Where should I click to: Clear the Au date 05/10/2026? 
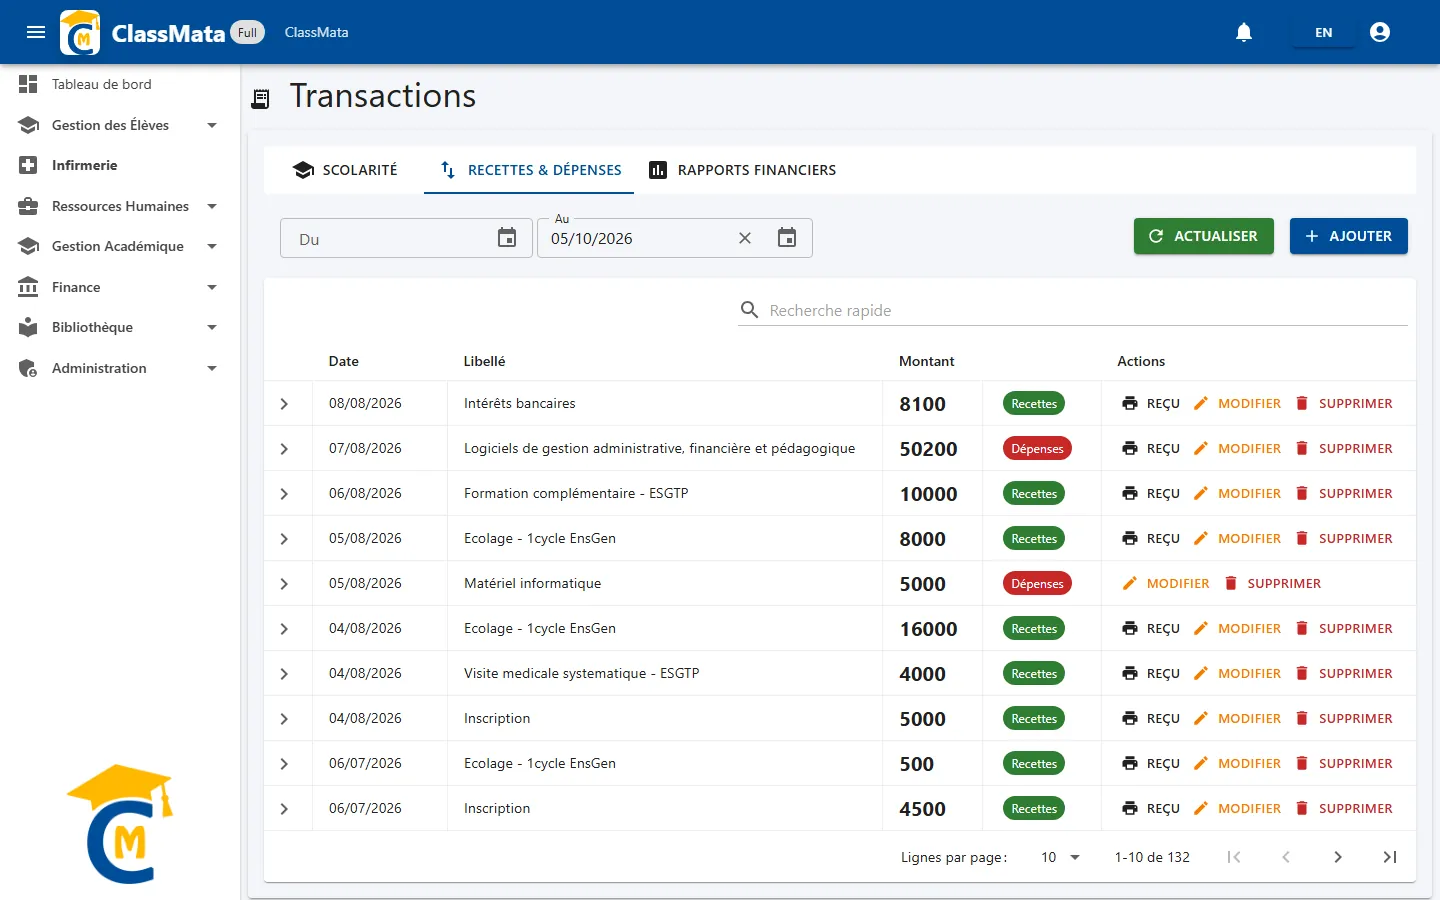pyautogui.click(x=745, y=238)
